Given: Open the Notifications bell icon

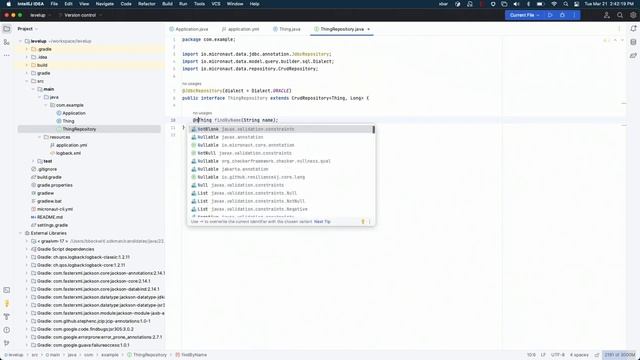Looking at the screenshot, I should (x=633, y=29).
